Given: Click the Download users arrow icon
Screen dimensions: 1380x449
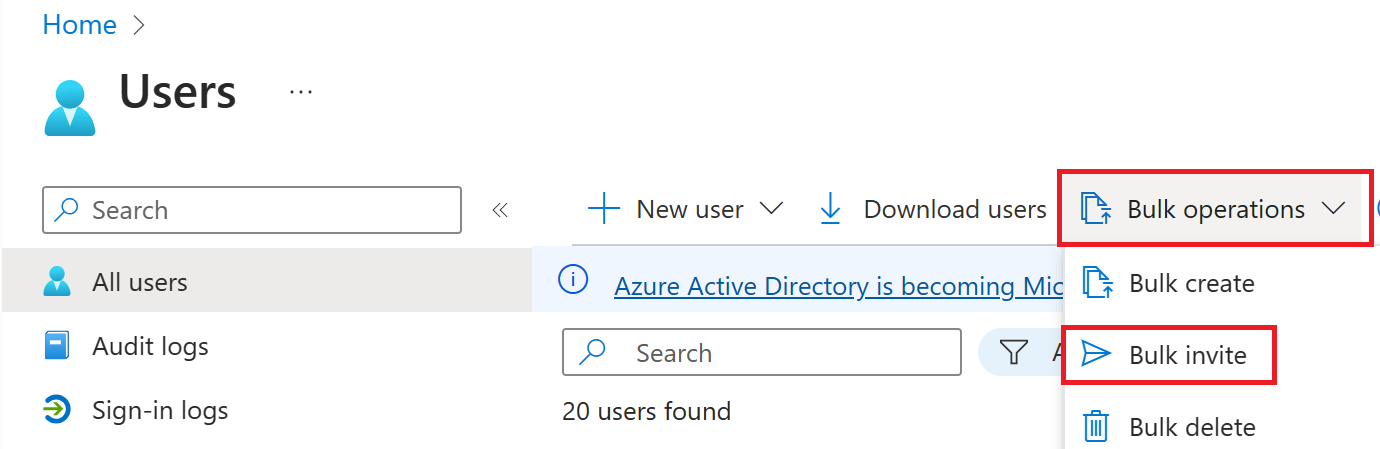Looking at the screenshot, I should (830, 209).
